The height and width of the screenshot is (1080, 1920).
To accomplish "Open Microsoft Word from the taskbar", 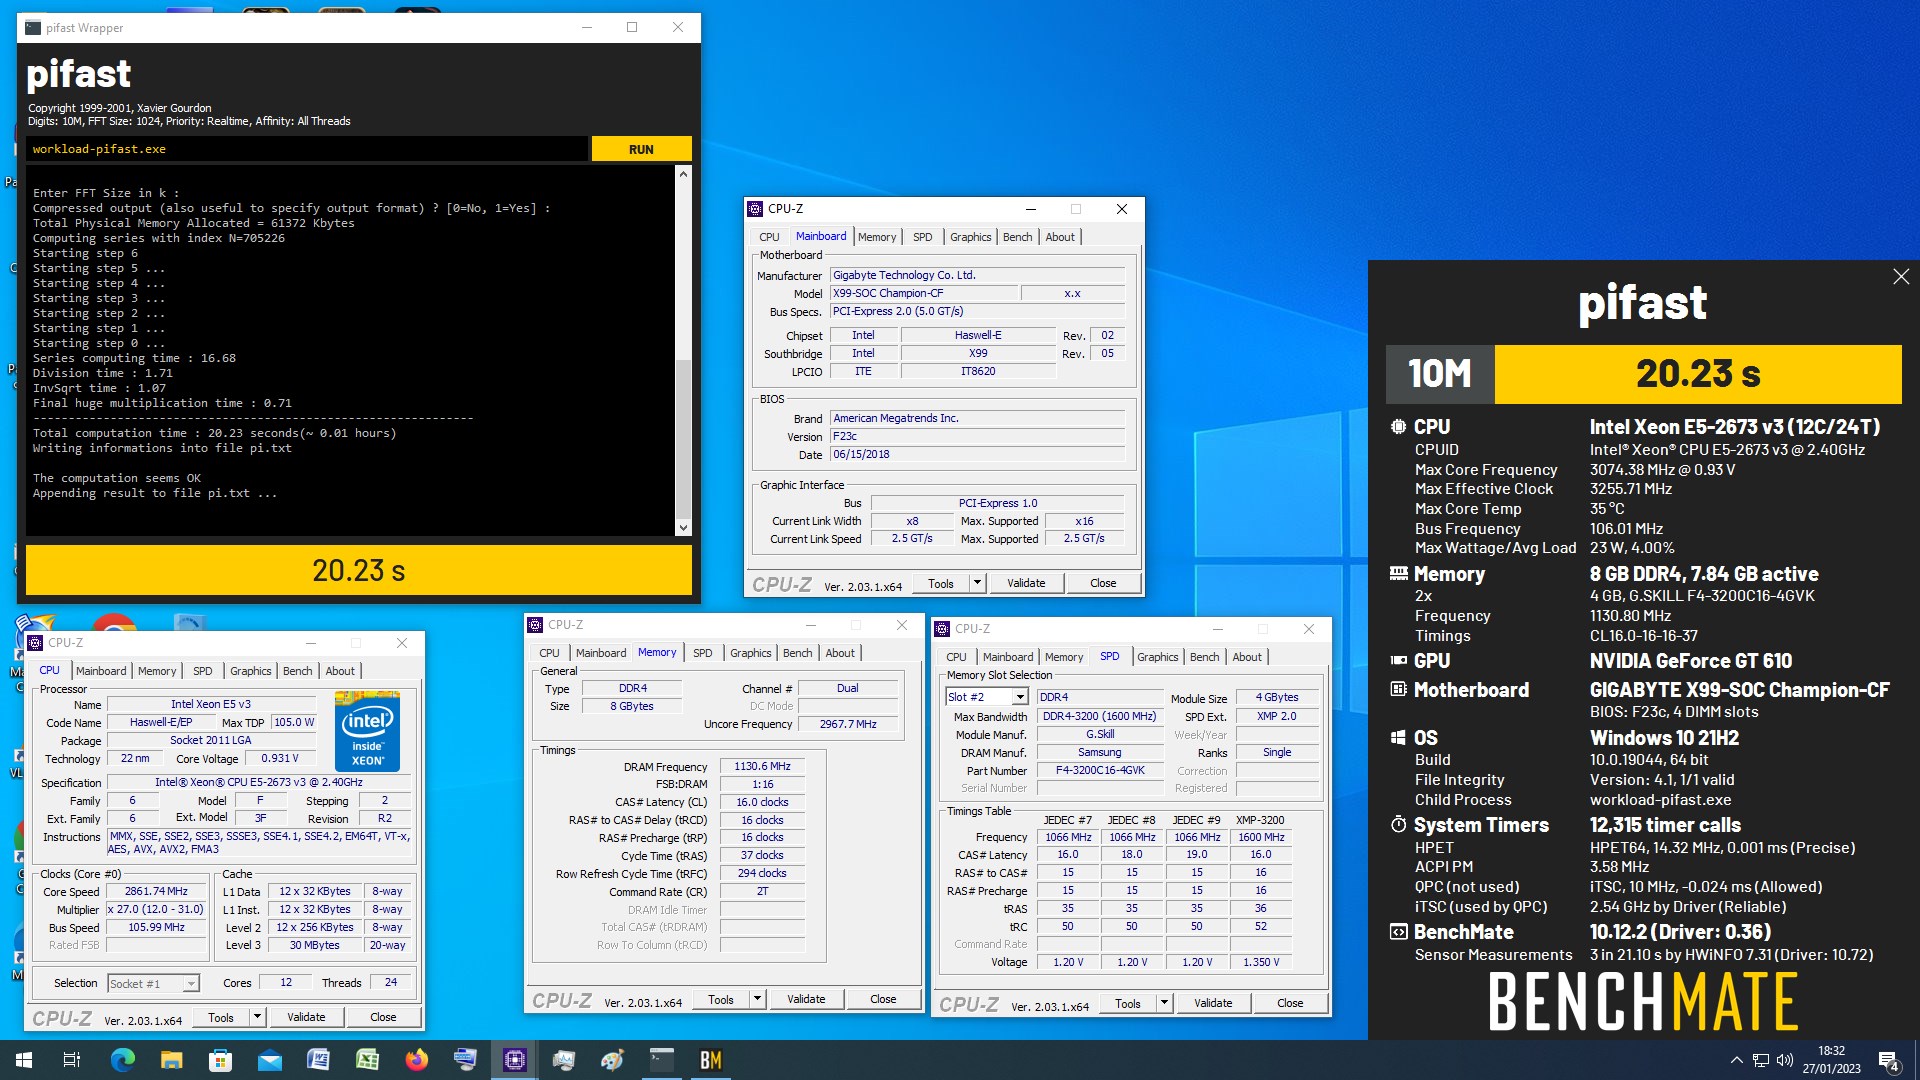I will point(318,1060).
